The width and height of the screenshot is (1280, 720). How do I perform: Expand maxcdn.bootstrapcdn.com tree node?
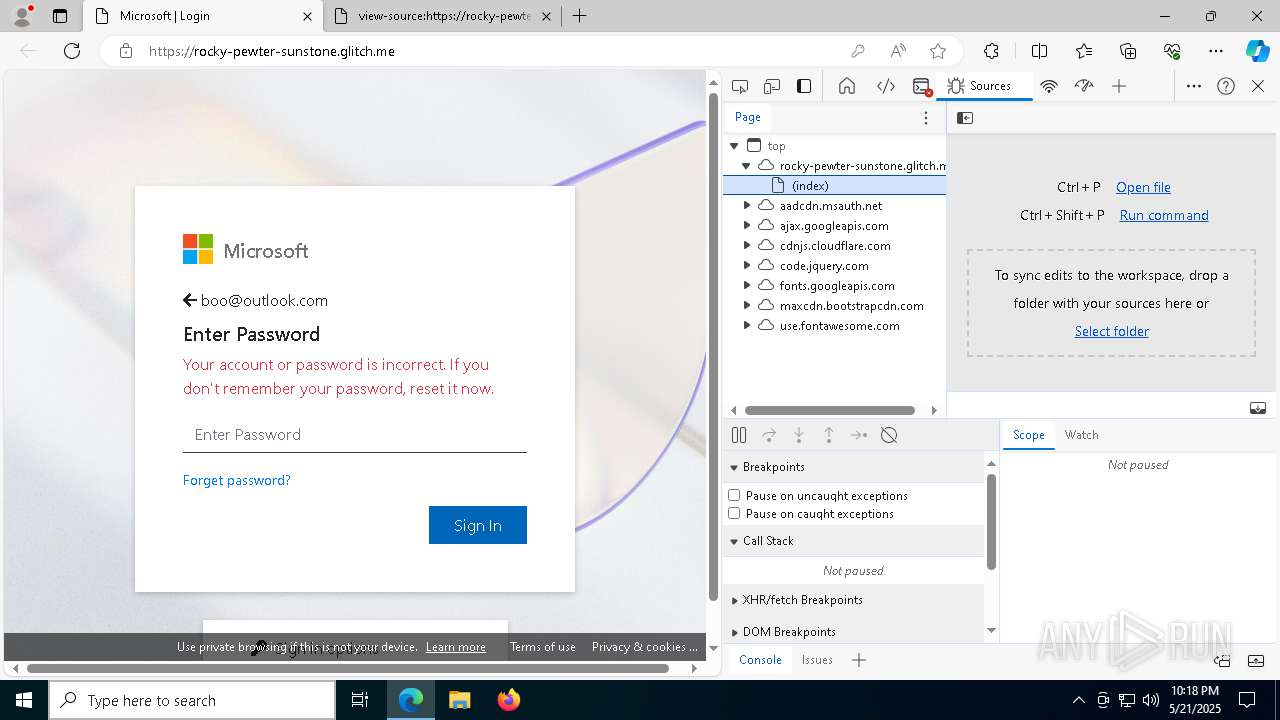(x=747, y=306)
